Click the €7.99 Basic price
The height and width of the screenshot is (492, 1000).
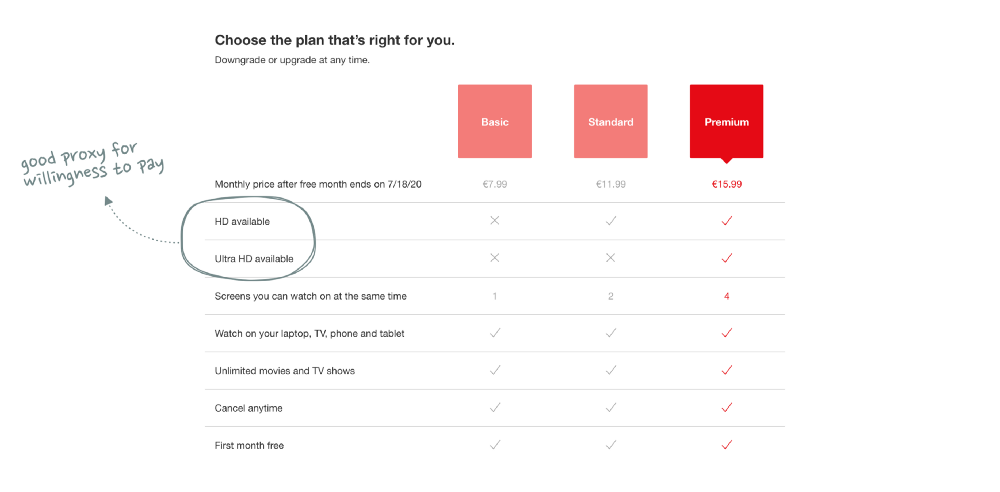tap(495, 184)
